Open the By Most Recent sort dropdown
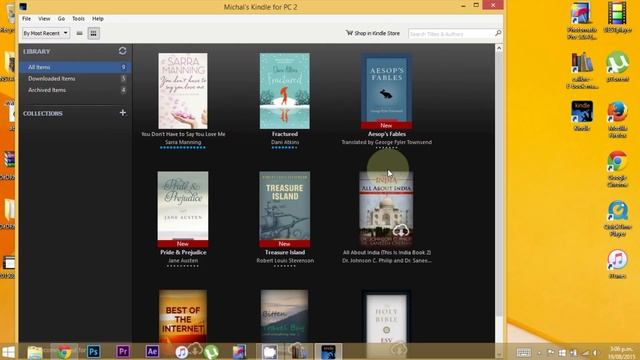Viewport: 640px width, 360px height. pos(46,33)
